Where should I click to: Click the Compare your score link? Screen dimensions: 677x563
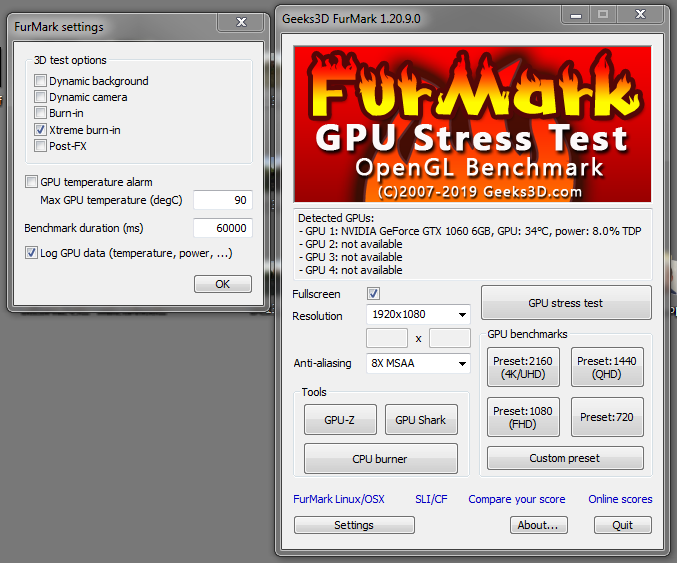coord(517,499)
